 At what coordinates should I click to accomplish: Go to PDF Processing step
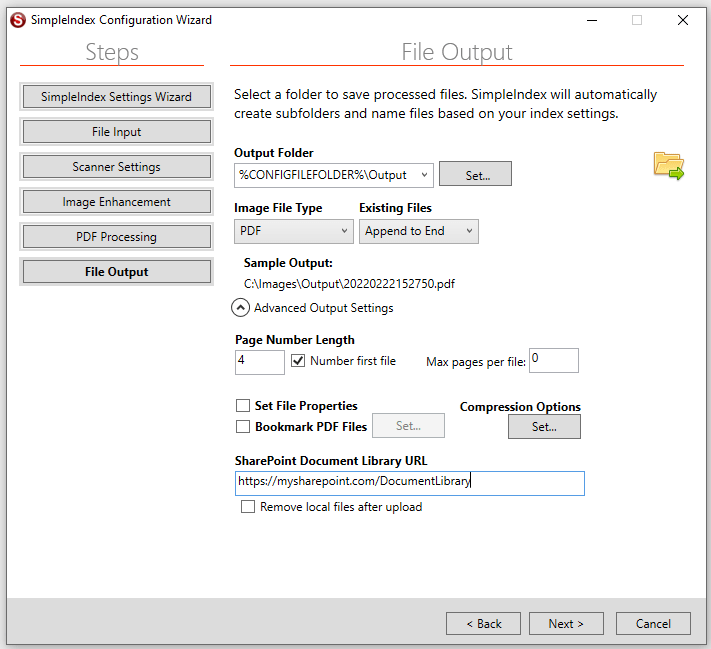click(117, 237)
